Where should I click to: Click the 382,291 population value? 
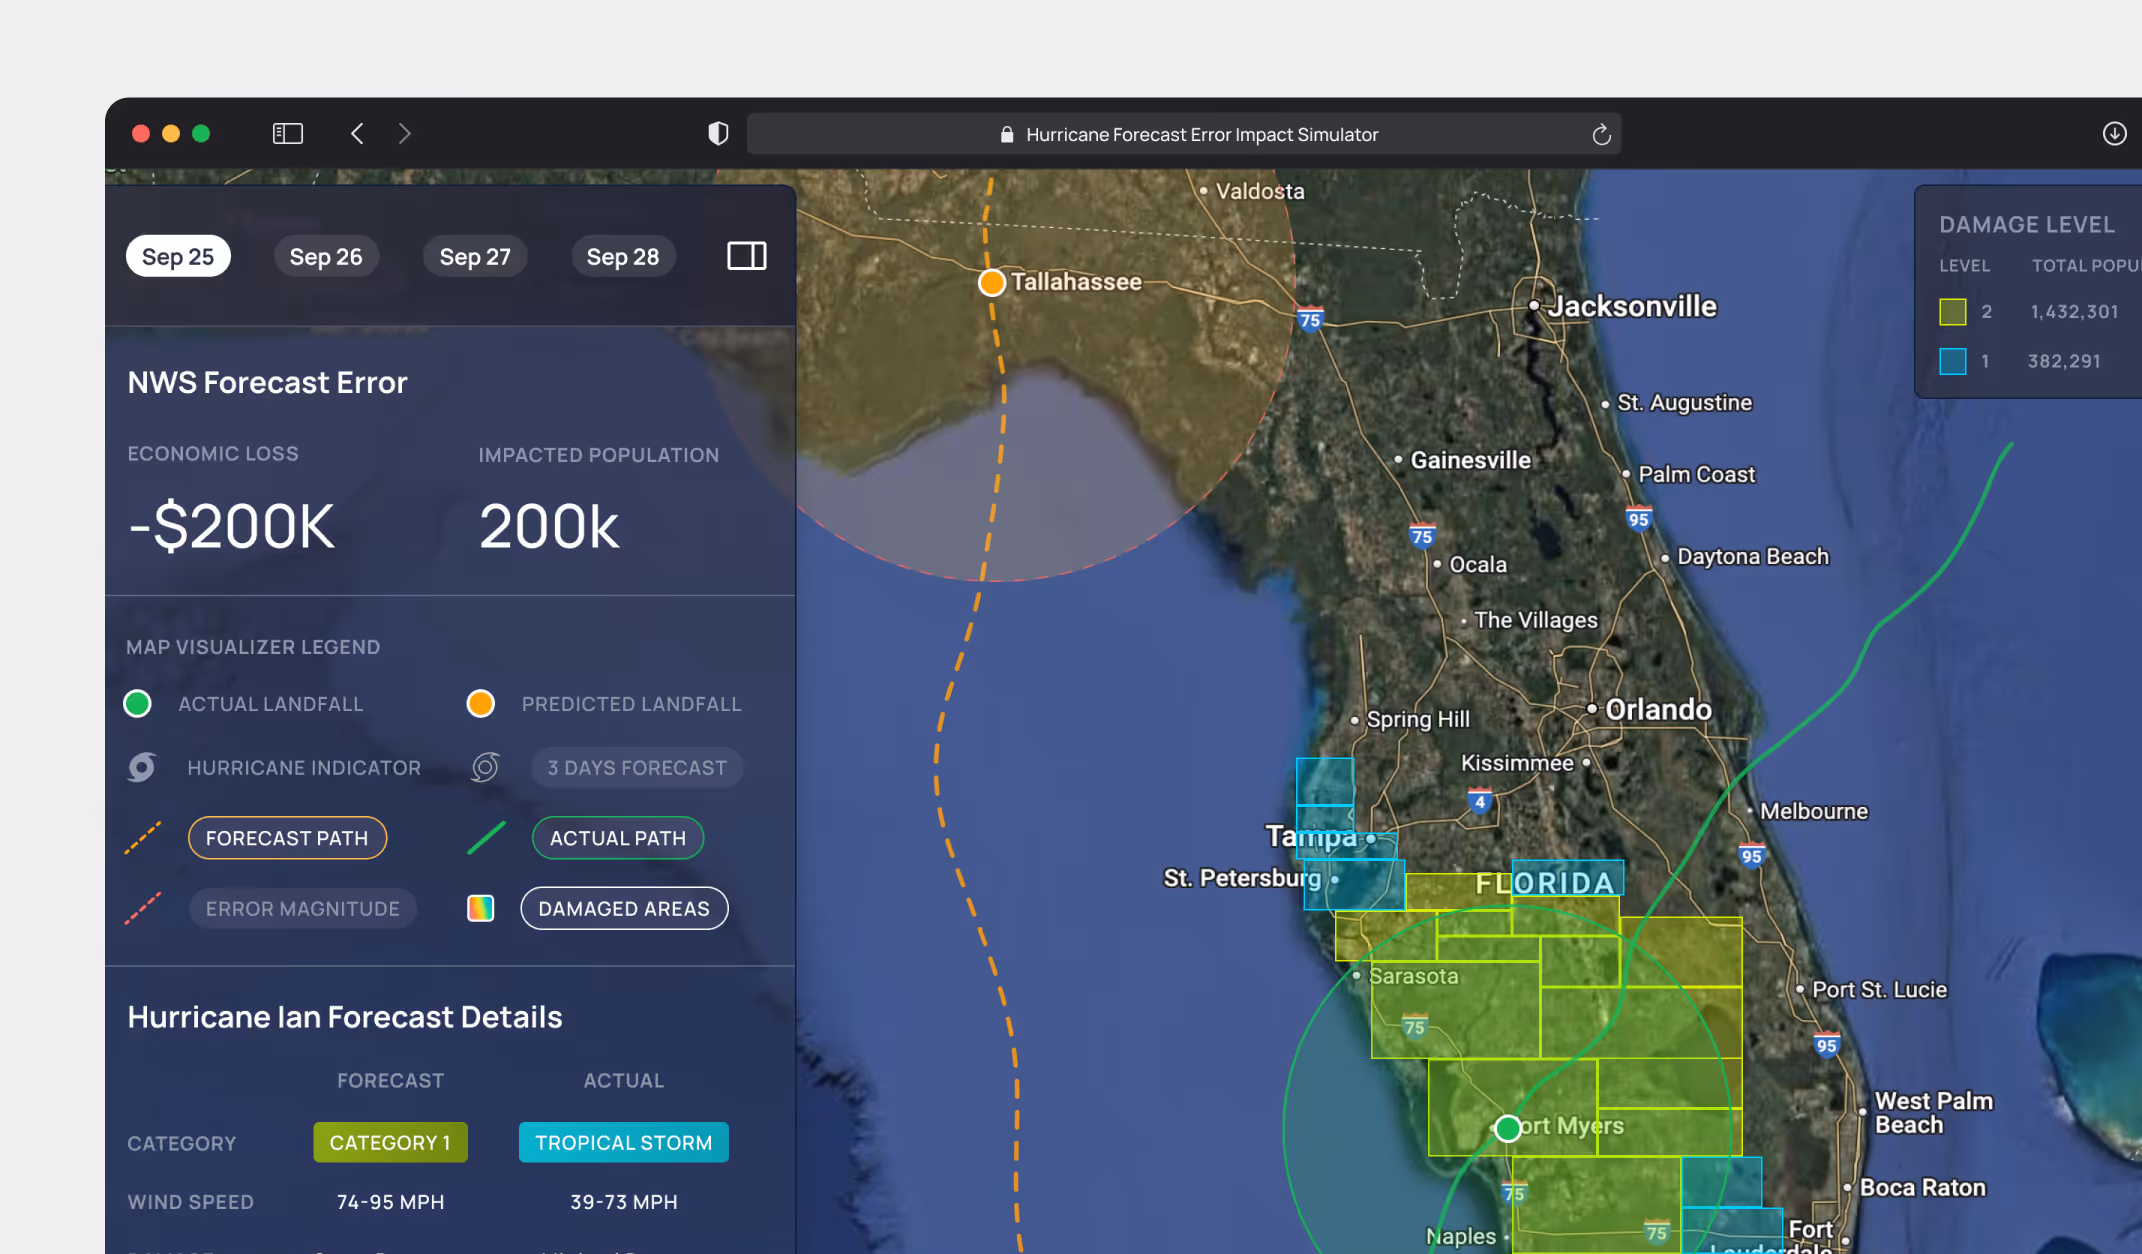2064,361
